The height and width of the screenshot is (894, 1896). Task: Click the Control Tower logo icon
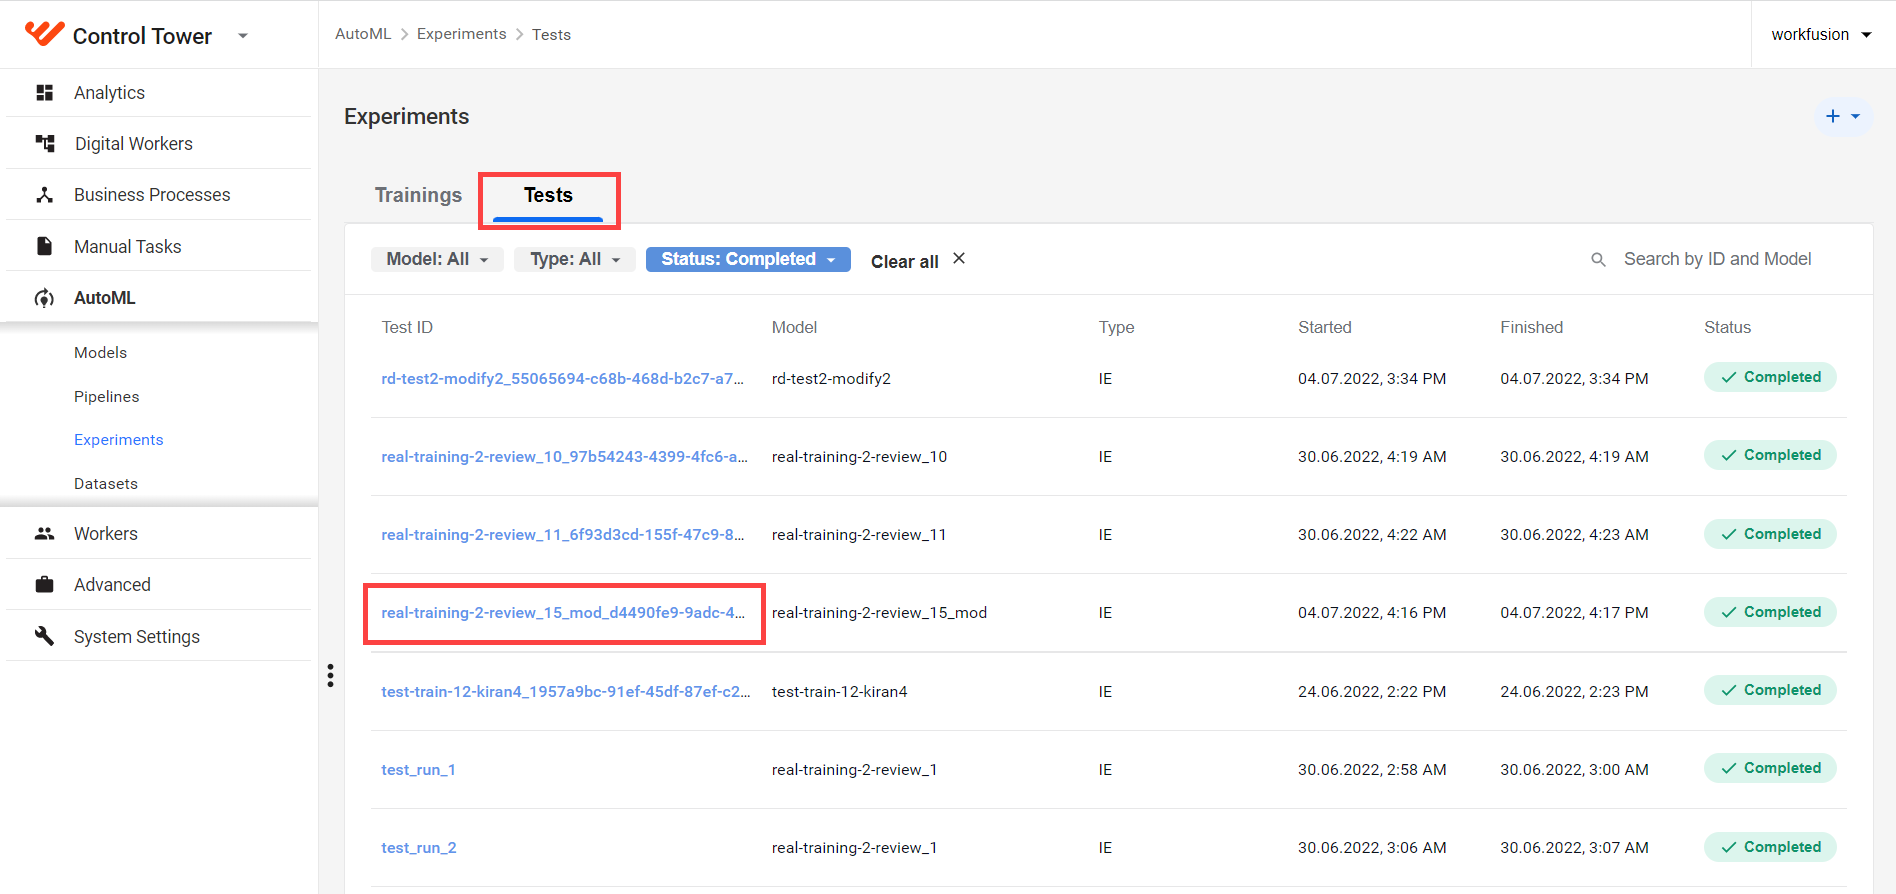pos(44,34)
